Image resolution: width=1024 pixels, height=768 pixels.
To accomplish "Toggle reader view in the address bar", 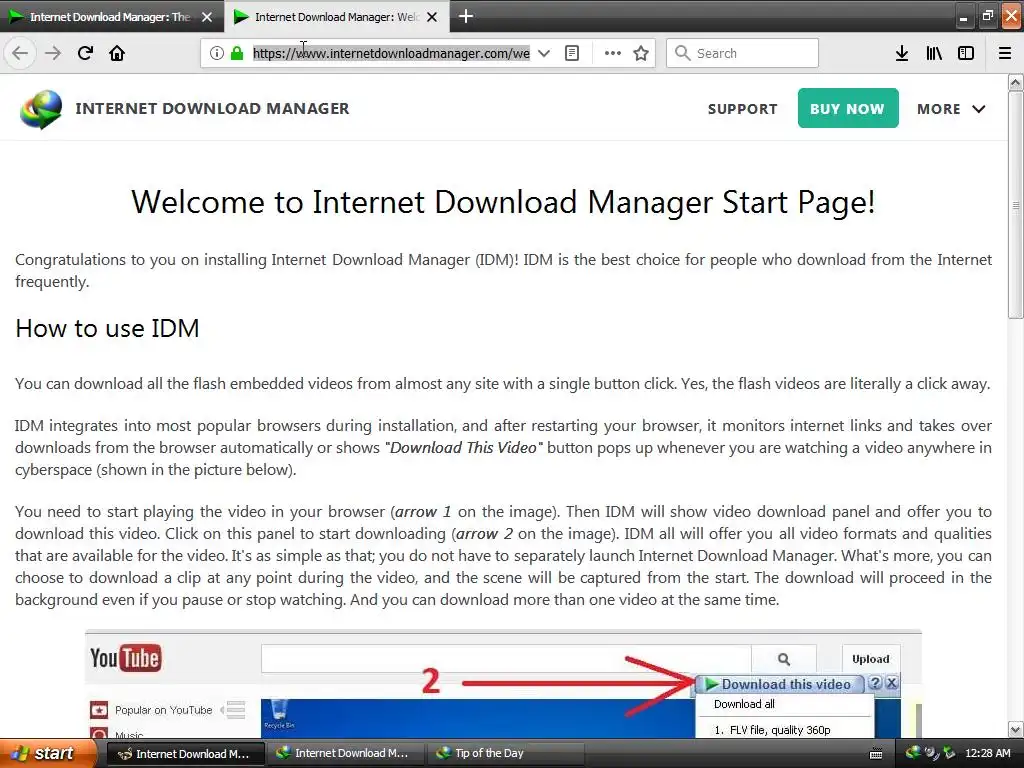I will (572, 53).
